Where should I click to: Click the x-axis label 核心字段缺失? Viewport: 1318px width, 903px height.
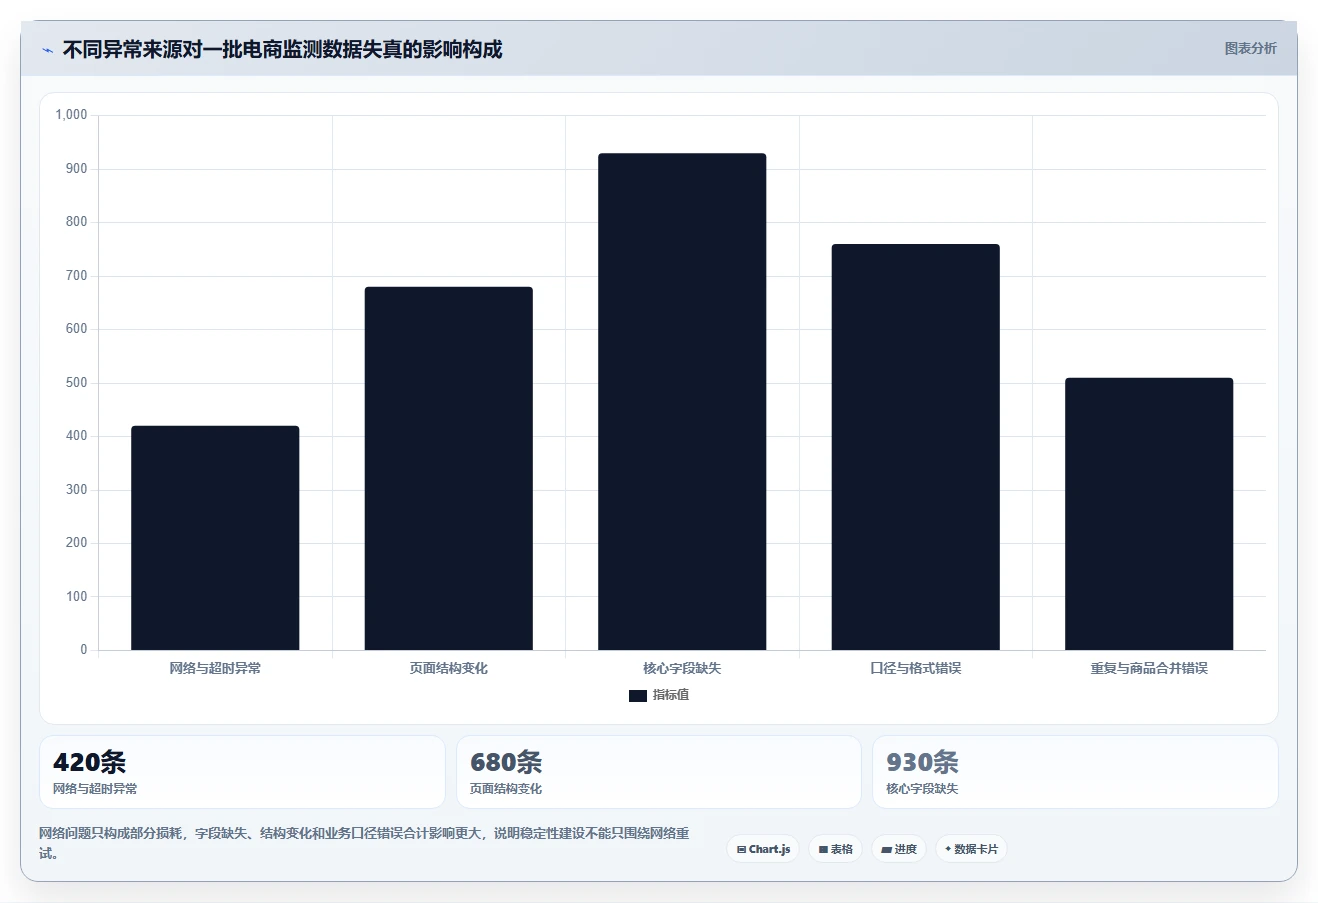pos(682,668)
